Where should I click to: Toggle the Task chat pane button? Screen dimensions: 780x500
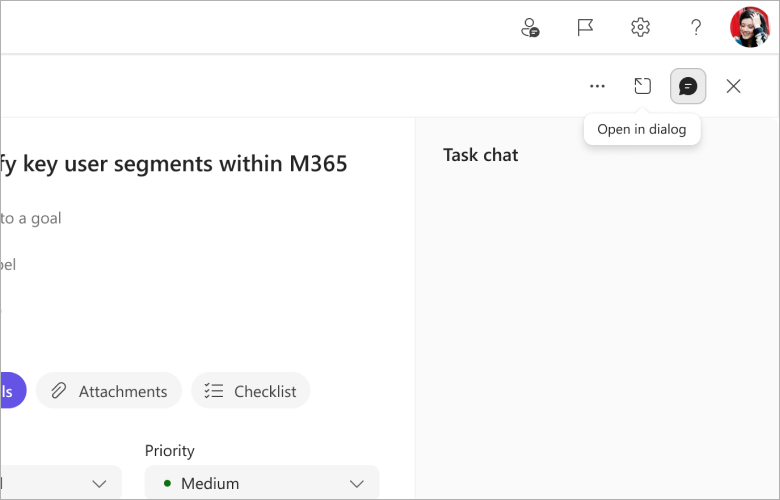(x=688, y=86)
